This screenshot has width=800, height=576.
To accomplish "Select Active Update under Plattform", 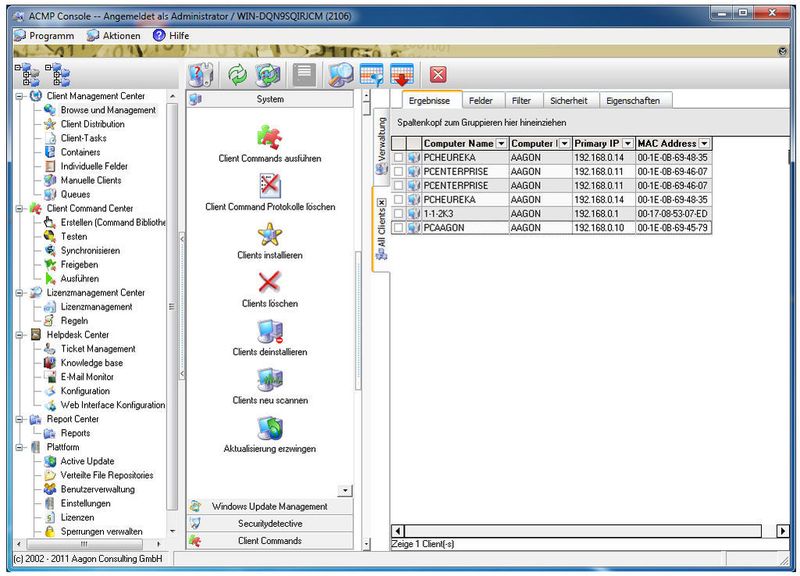I will (87, 461).
